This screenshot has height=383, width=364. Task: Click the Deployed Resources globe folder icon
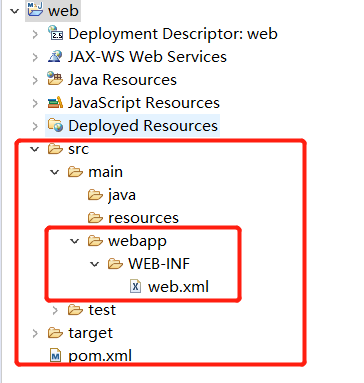tap(55, 125)
